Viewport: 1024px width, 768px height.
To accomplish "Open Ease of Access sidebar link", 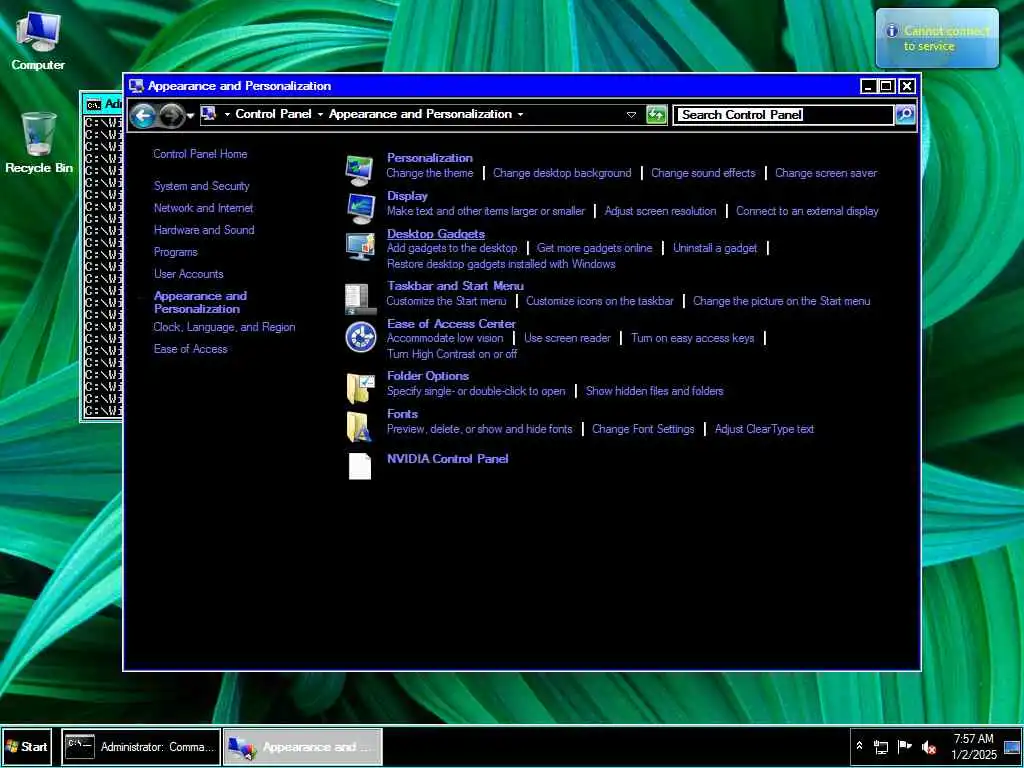I will pyautogui.click(x=190, y=349).
